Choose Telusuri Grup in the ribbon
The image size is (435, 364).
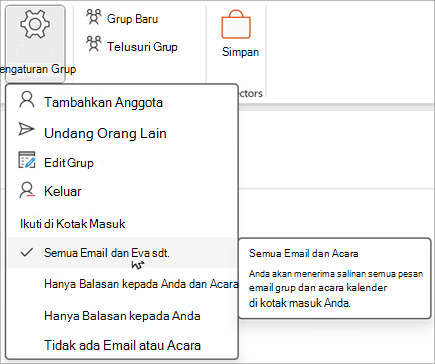tap(142, 47)
